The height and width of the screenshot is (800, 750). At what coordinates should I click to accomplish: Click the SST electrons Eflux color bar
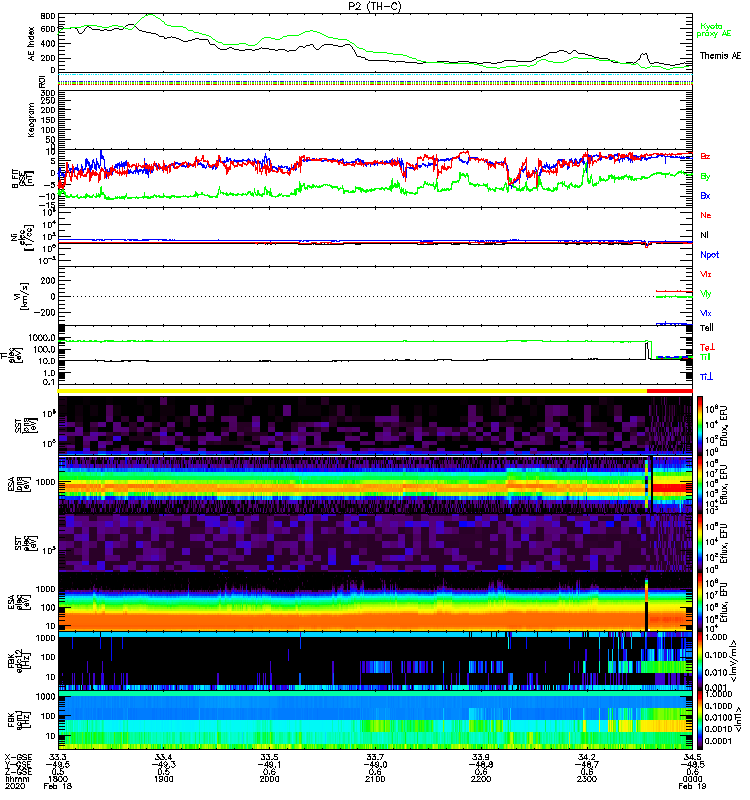pos(700,542)
